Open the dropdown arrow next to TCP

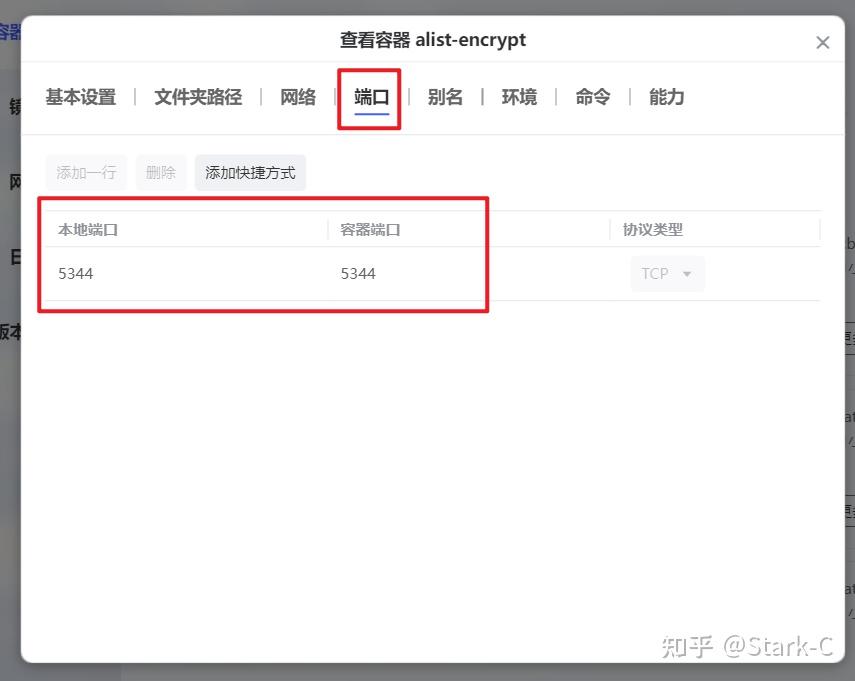click(x=684, y=273)
